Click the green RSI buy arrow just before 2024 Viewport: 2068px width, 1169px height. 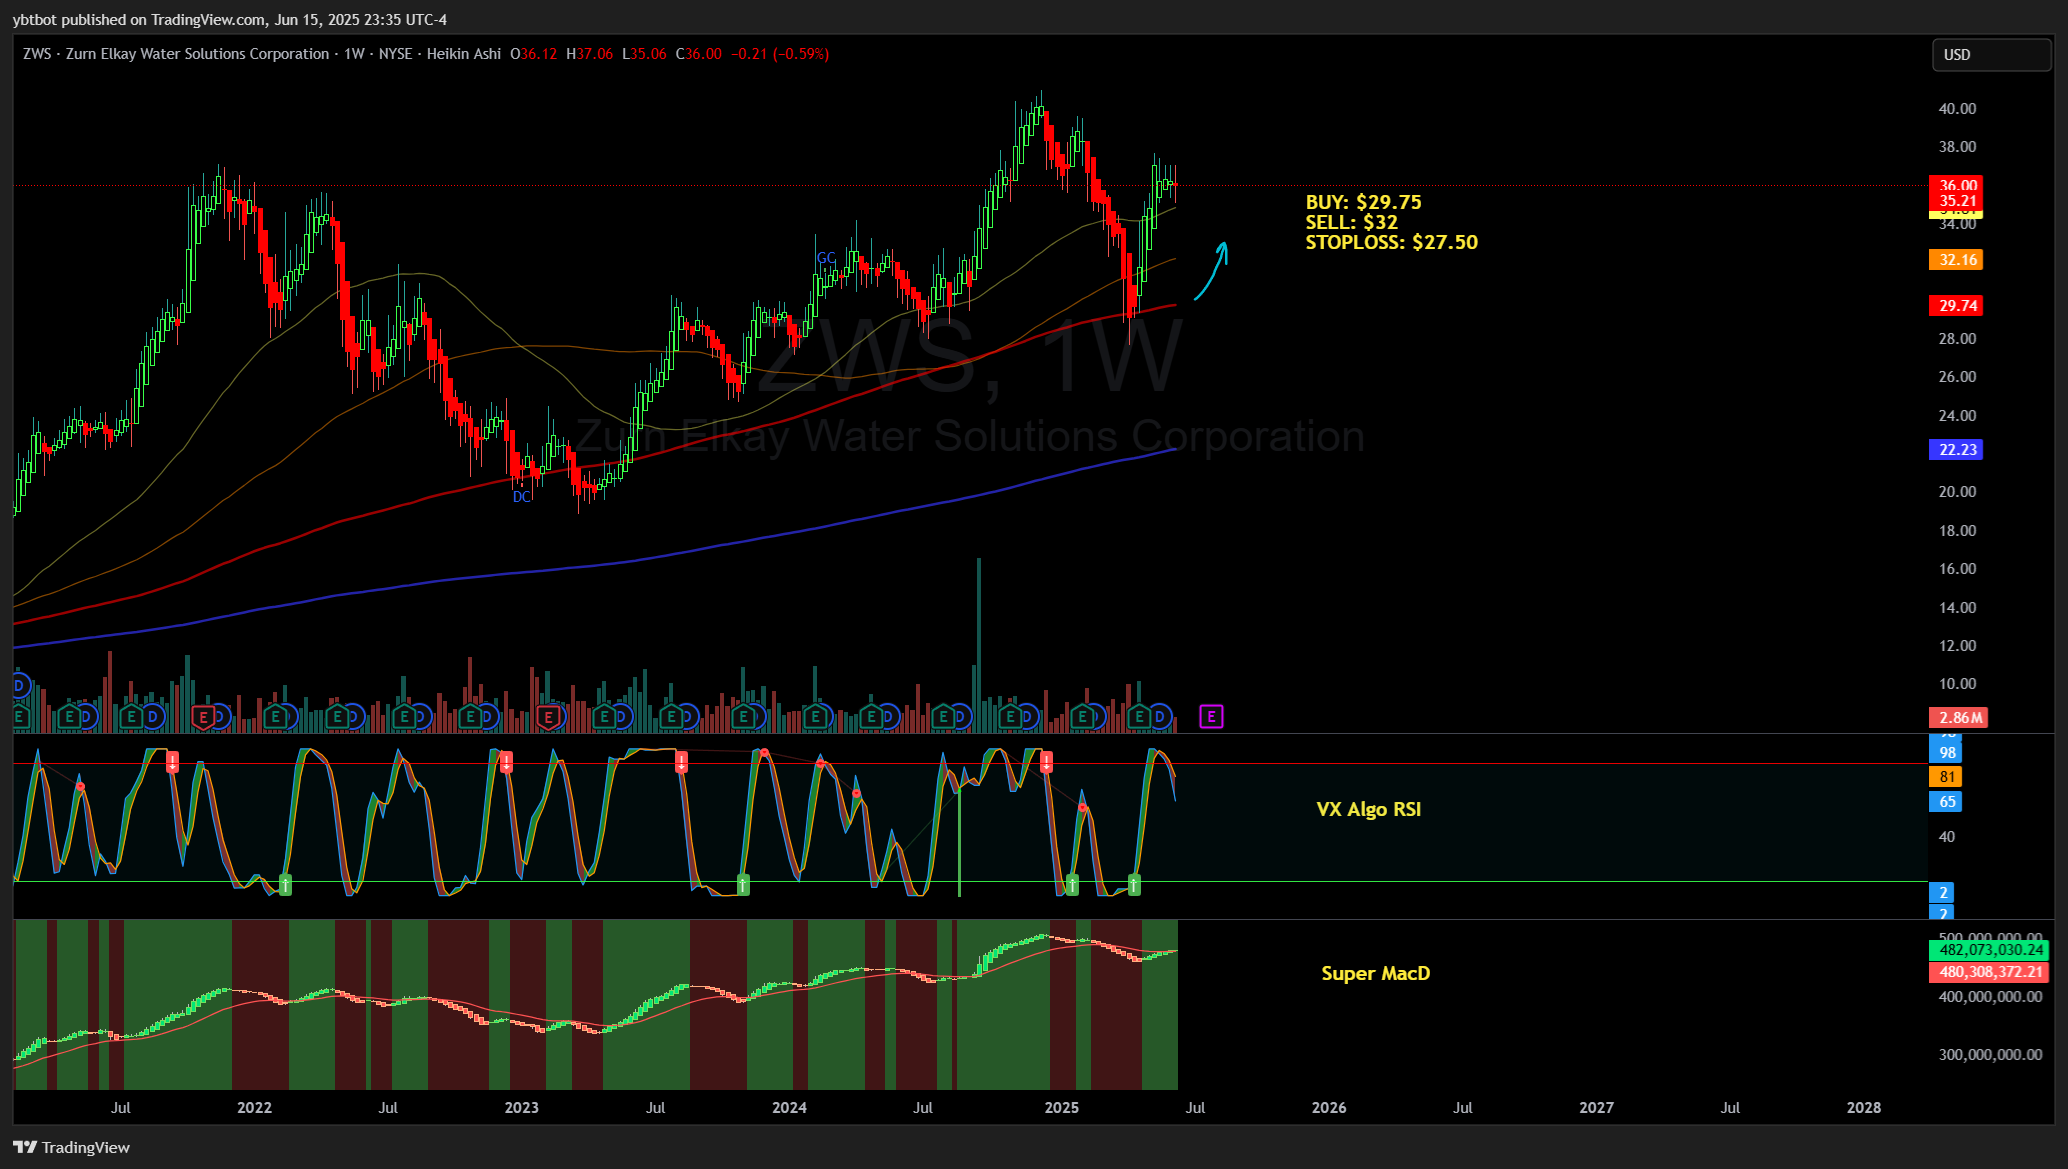pyautogui.click(x=743, y=884)
